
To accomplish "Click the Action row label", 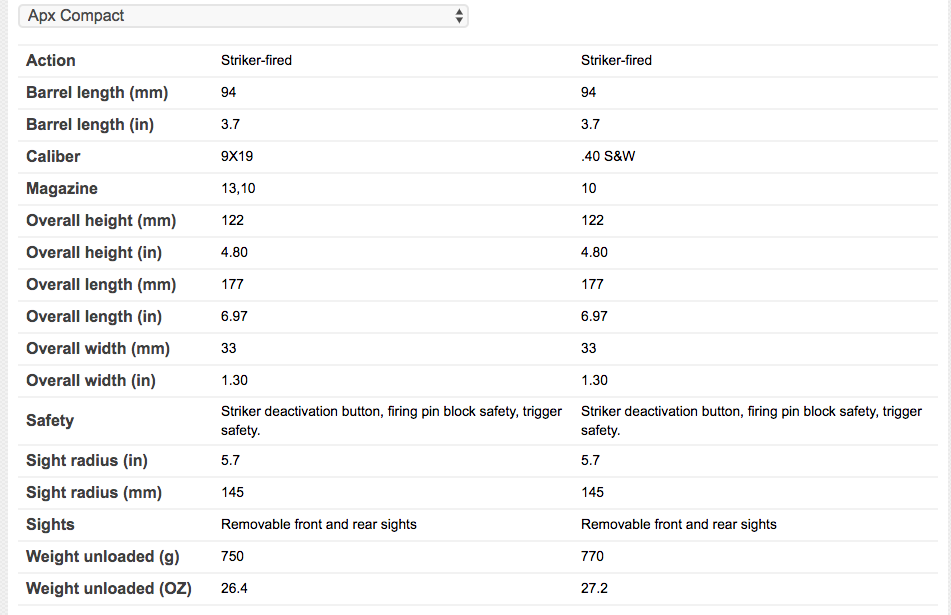I will 51,60.
